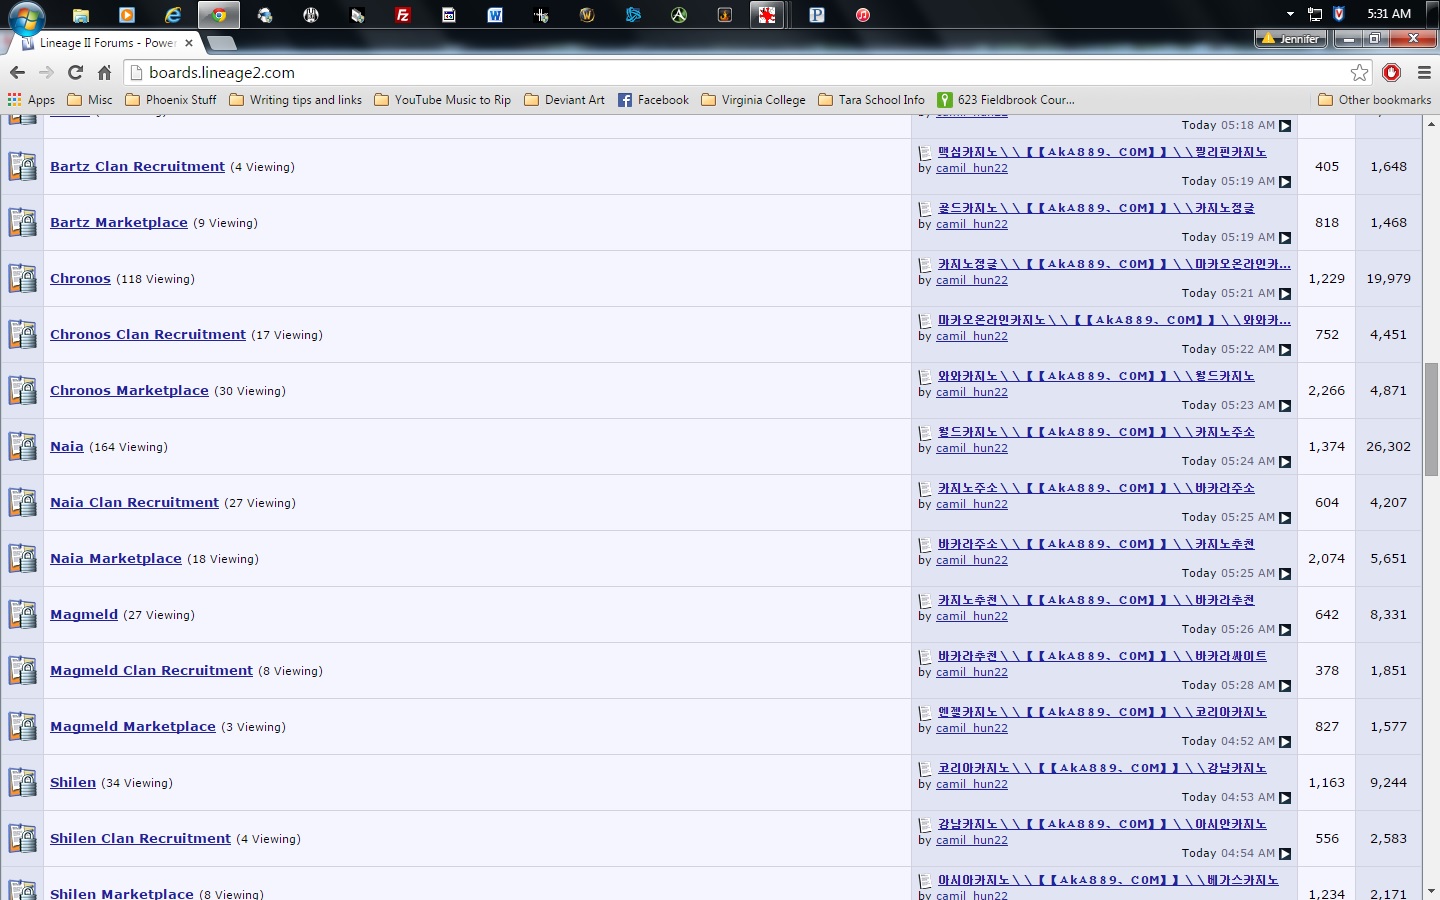Click the forum icon beside Bartz Marketplace
Image resolution: width=1440 pixels, height=900 pixels.
pos(22,222)
